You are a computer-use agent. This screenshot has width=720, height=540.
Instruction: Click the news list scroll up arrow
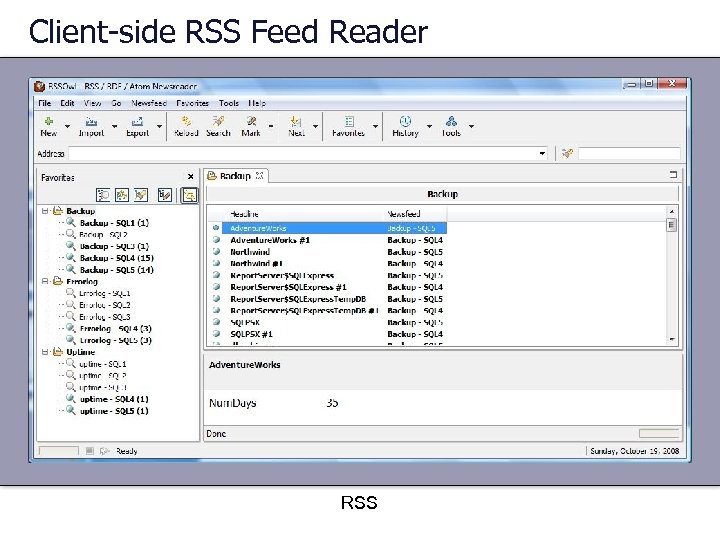(672, 212)
